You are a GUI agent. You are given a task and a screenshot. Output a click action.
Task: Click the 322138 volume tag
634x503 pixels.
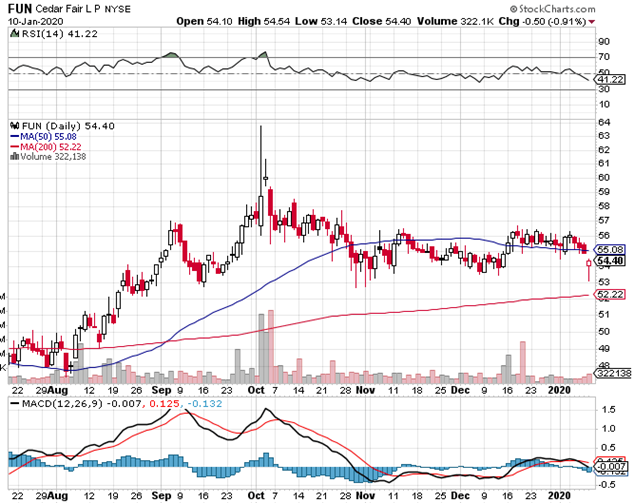pyautogui.click(x=612, y=371)
